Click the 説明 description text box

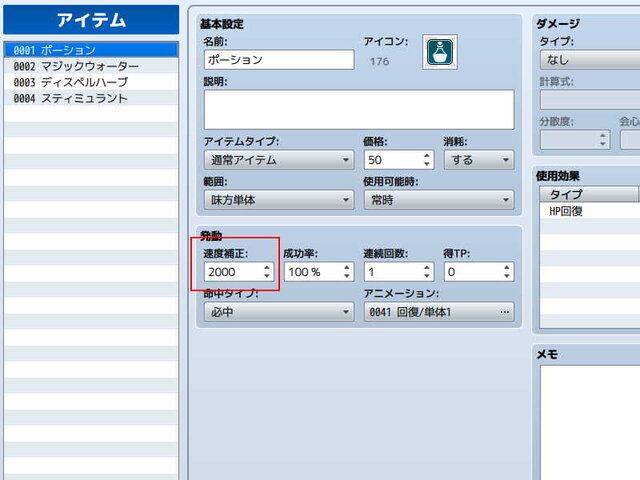[x=359, y=110]
